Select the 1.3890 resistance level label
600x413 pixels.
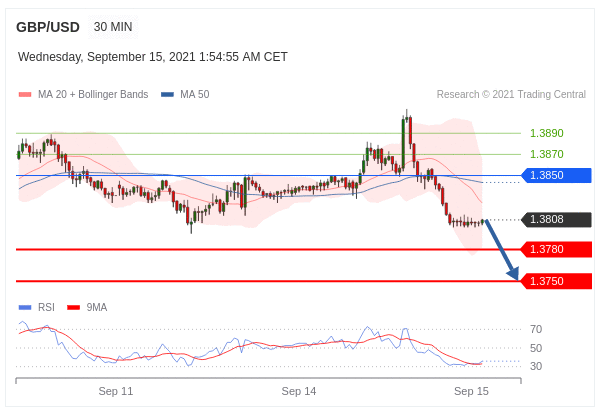[x=546, y=133]
